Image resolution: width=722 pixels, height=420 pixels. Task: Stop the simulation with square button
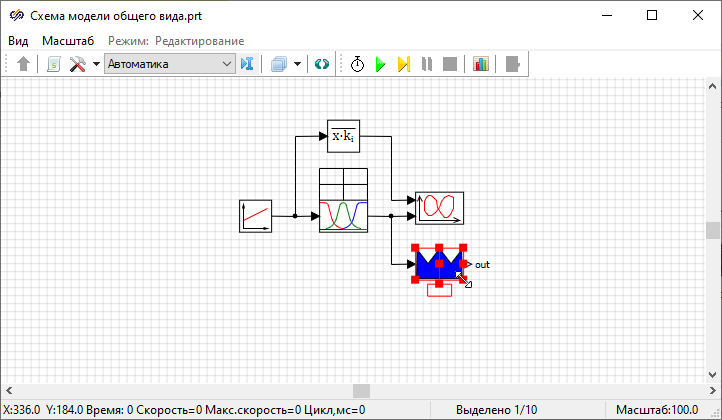450,64
